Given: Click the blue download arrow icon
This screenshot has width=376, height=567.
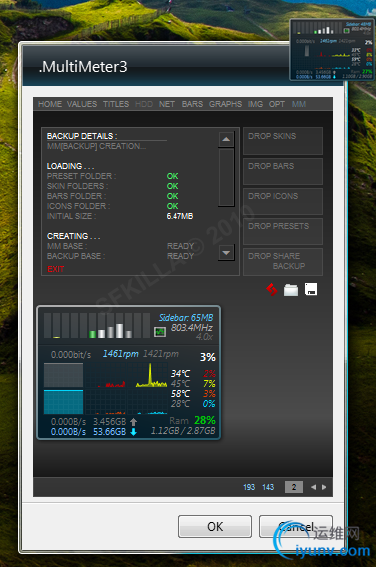Looking at the screenshot, I should 133,432.
